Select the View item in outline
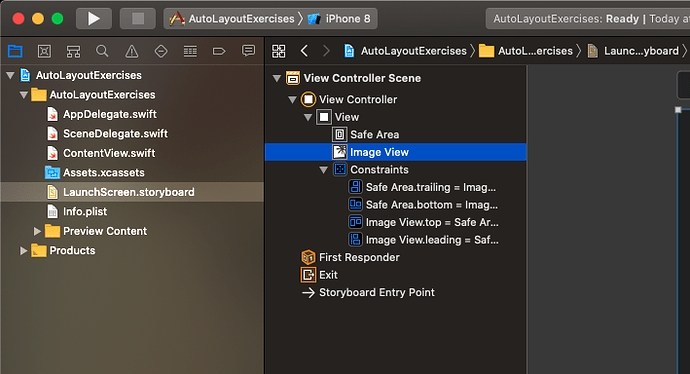 coord(338,117)
